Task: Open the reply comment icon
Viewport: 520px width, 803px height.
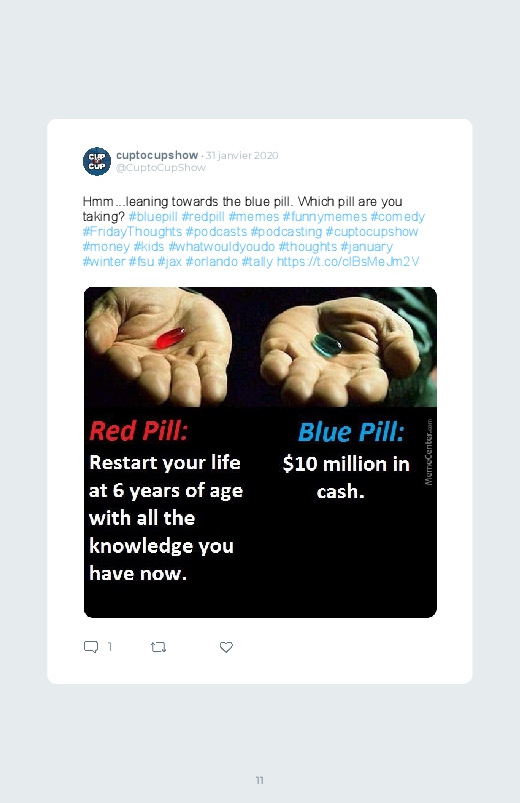Action: click(91, 647)
